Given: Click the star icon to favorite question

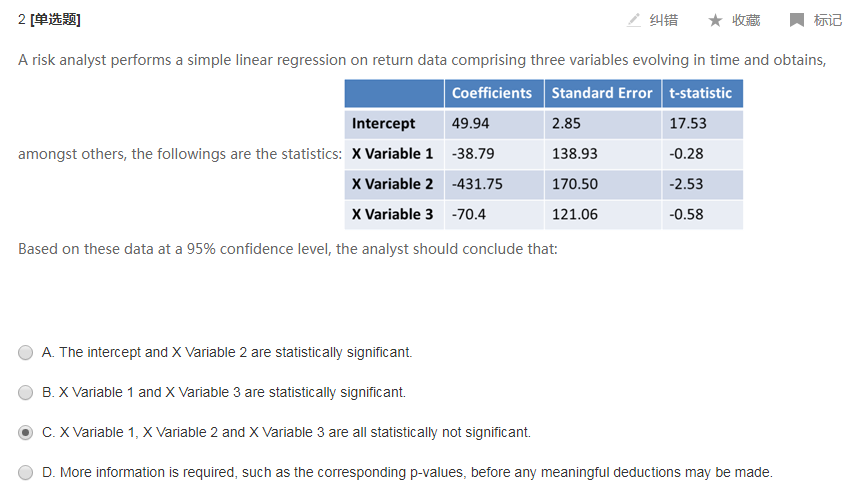Looking at the screenshot, I should coord(715,21).
